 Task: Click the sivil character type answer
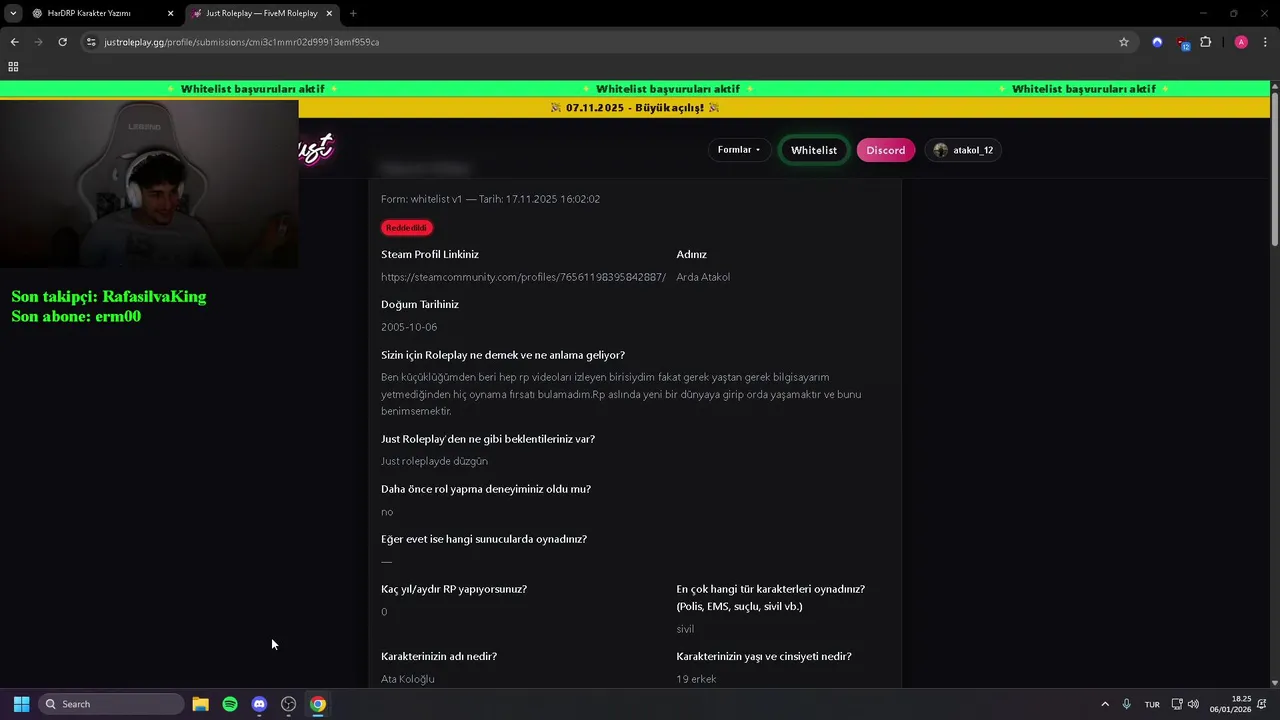click(685, 629)
